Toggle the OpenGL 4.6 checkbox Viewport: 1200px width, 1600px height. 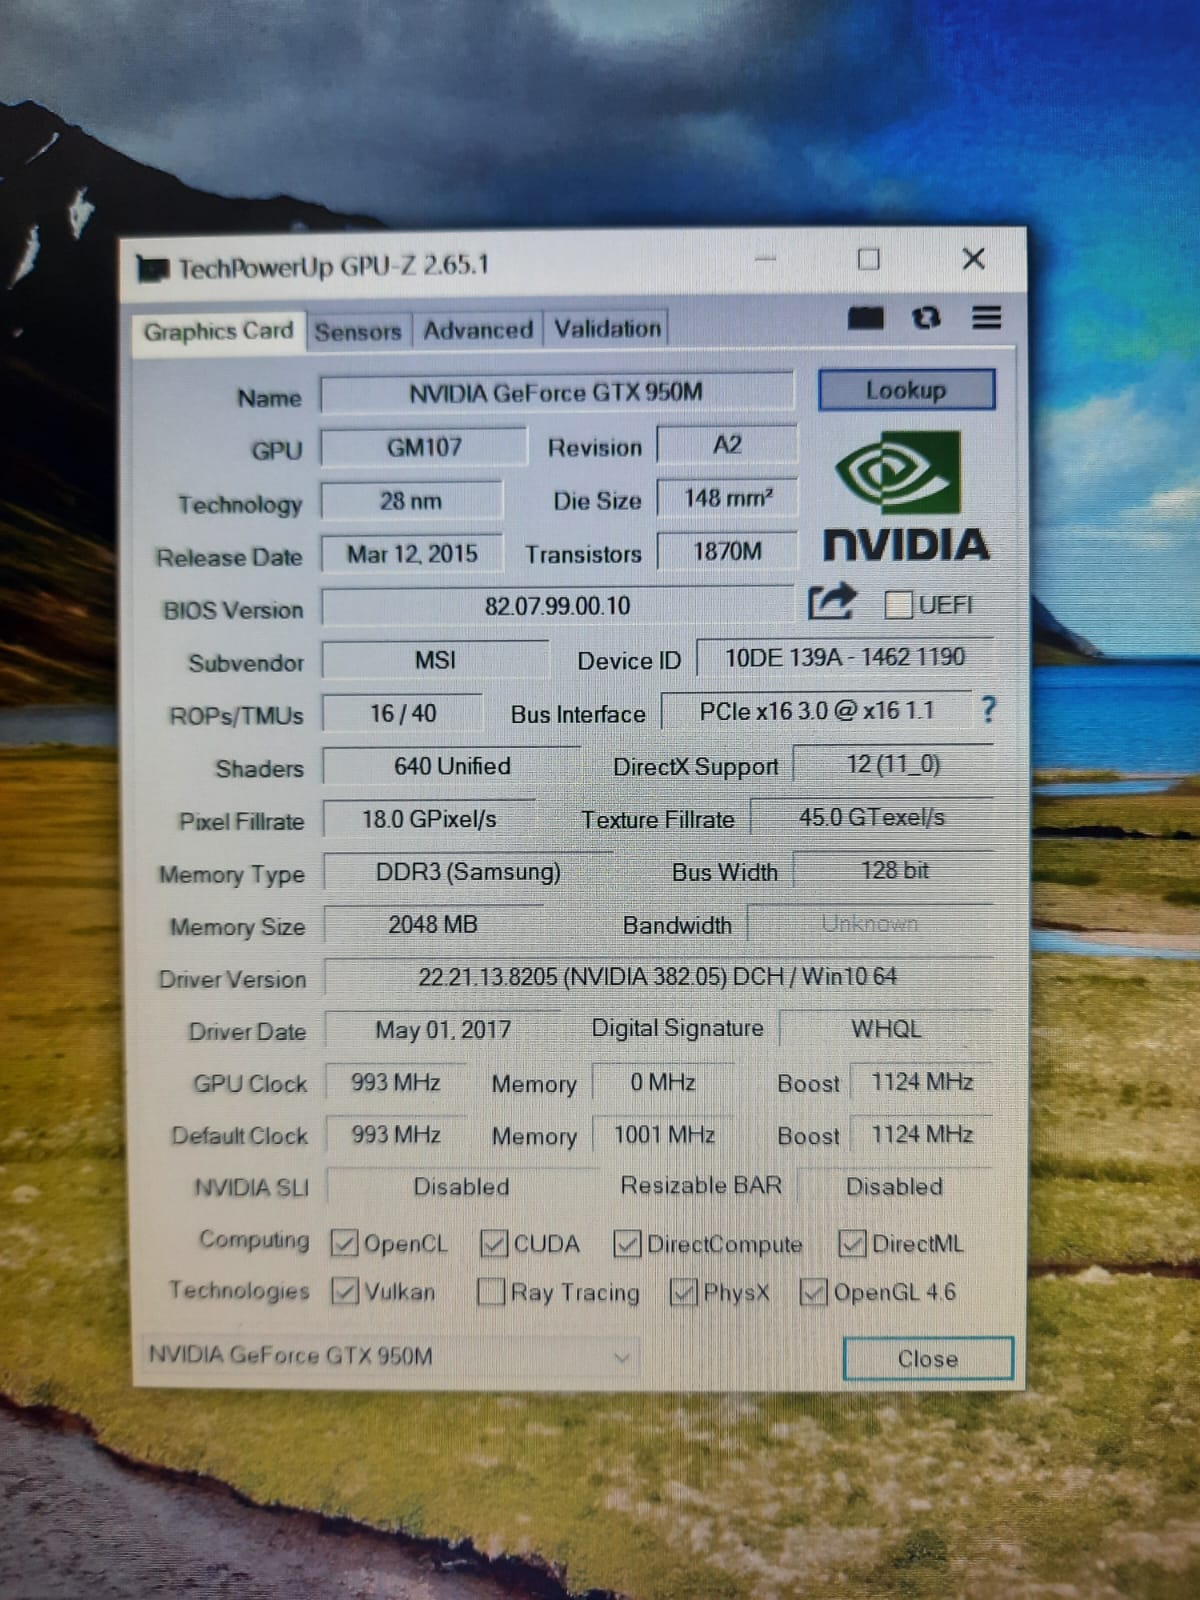pyautogui.click(x=814, y=1292)
